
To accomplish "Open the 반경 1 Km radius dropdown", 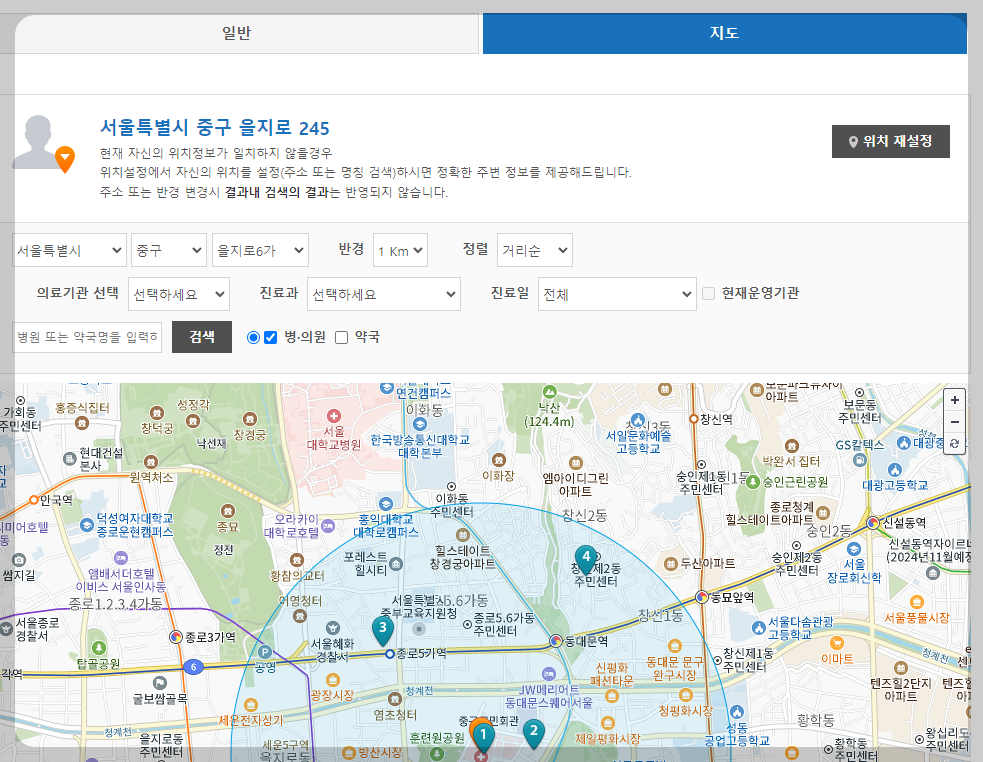I will 400,250.
